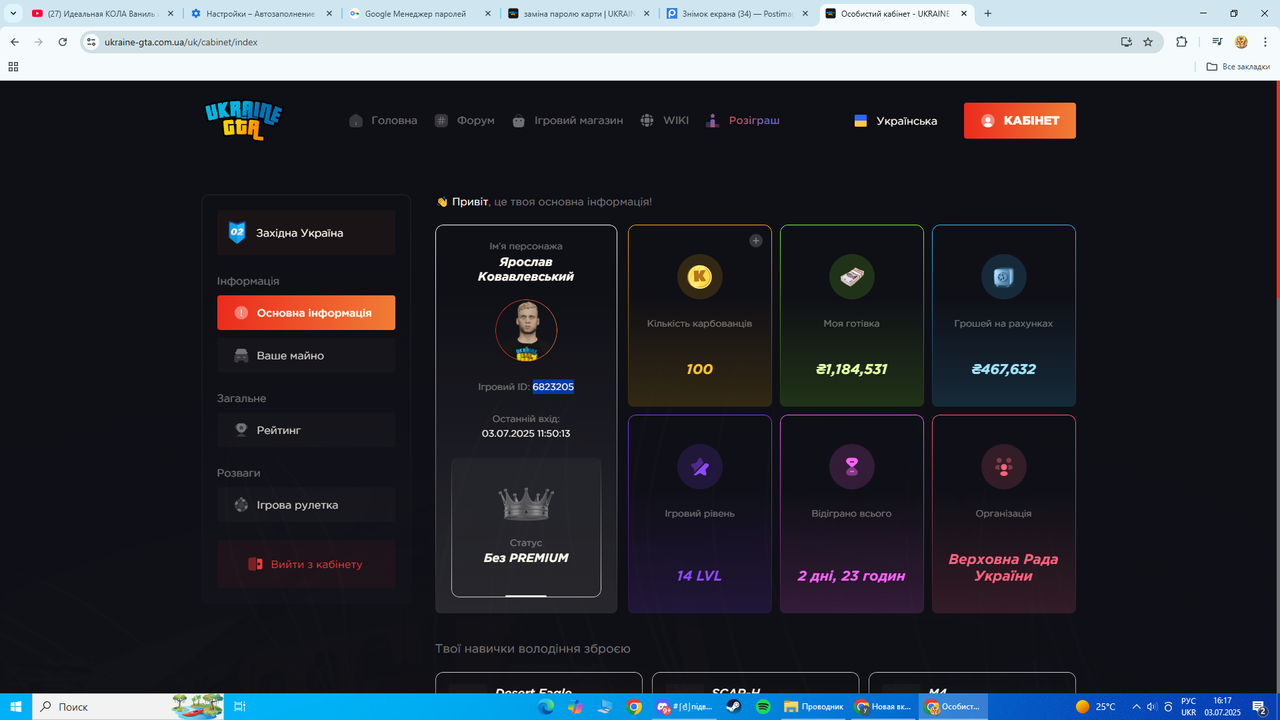Open the site information icon in address bar
1280x720 pixels.
click(91, 42)
